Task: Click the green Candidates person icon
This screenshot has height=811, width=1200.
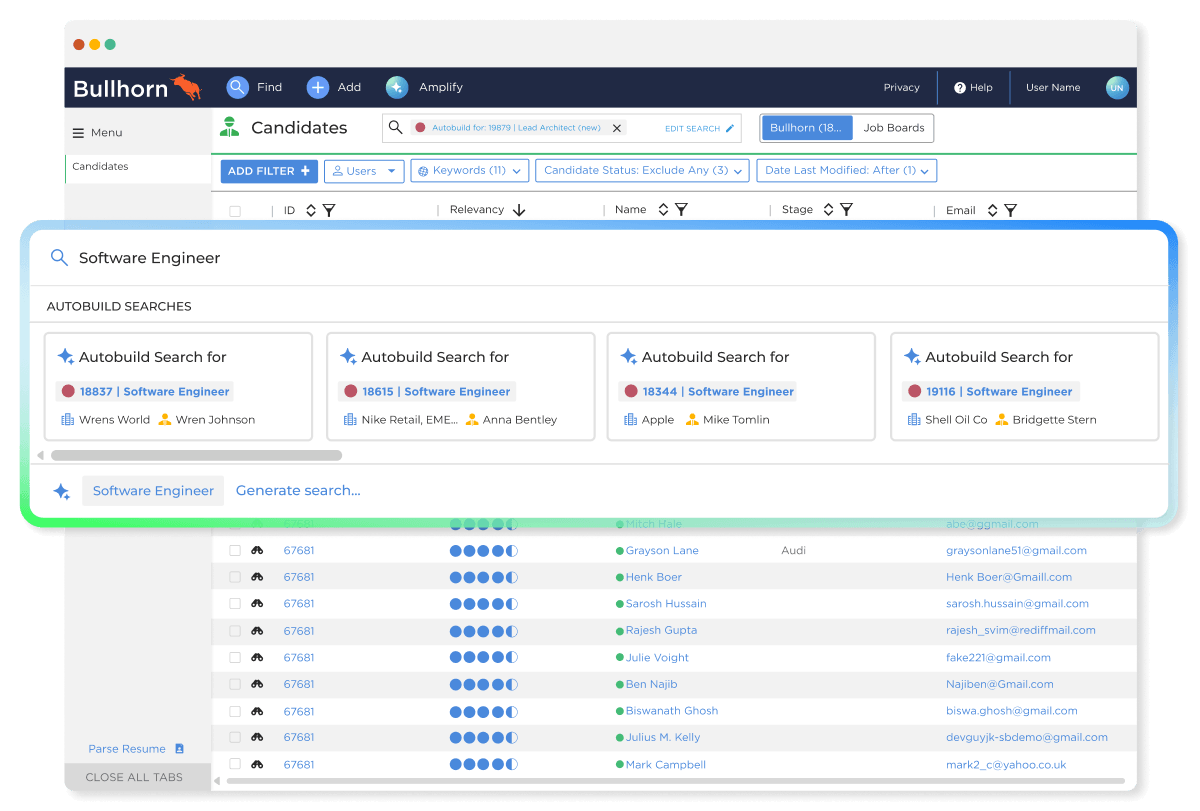Action: point(230,127)
